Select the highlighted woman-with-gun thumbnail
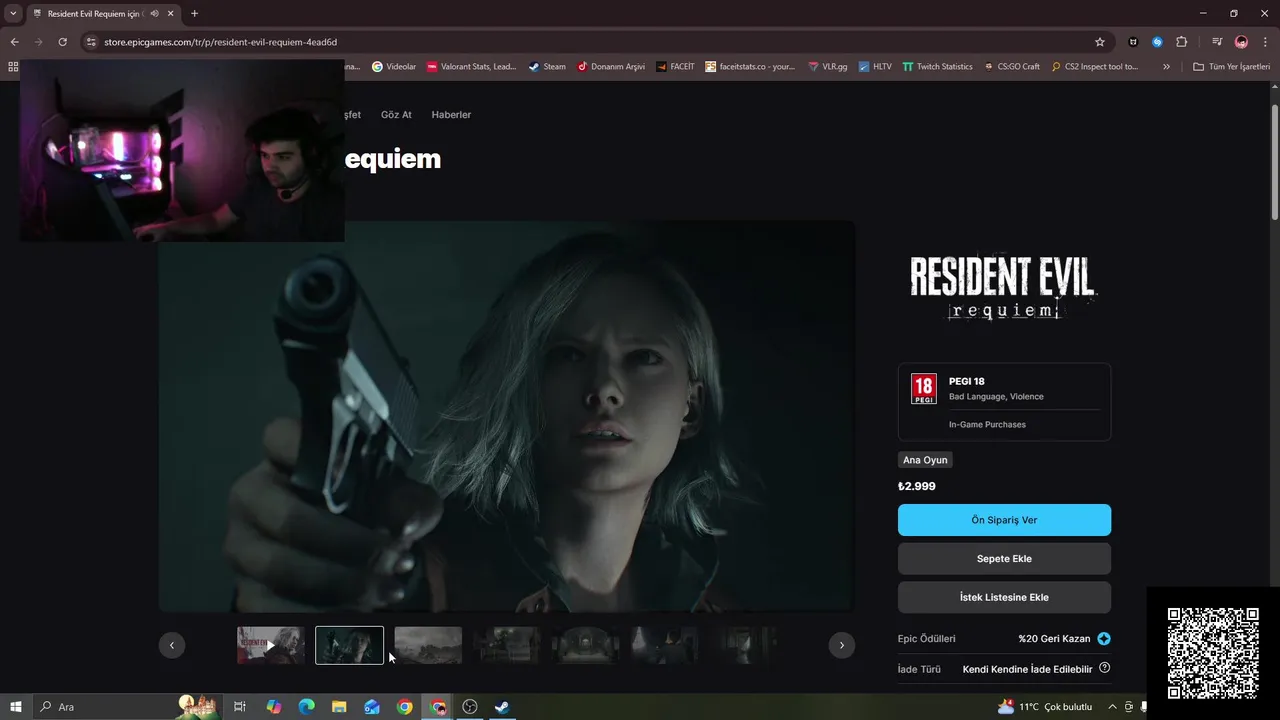 click(x=349, y=645)
